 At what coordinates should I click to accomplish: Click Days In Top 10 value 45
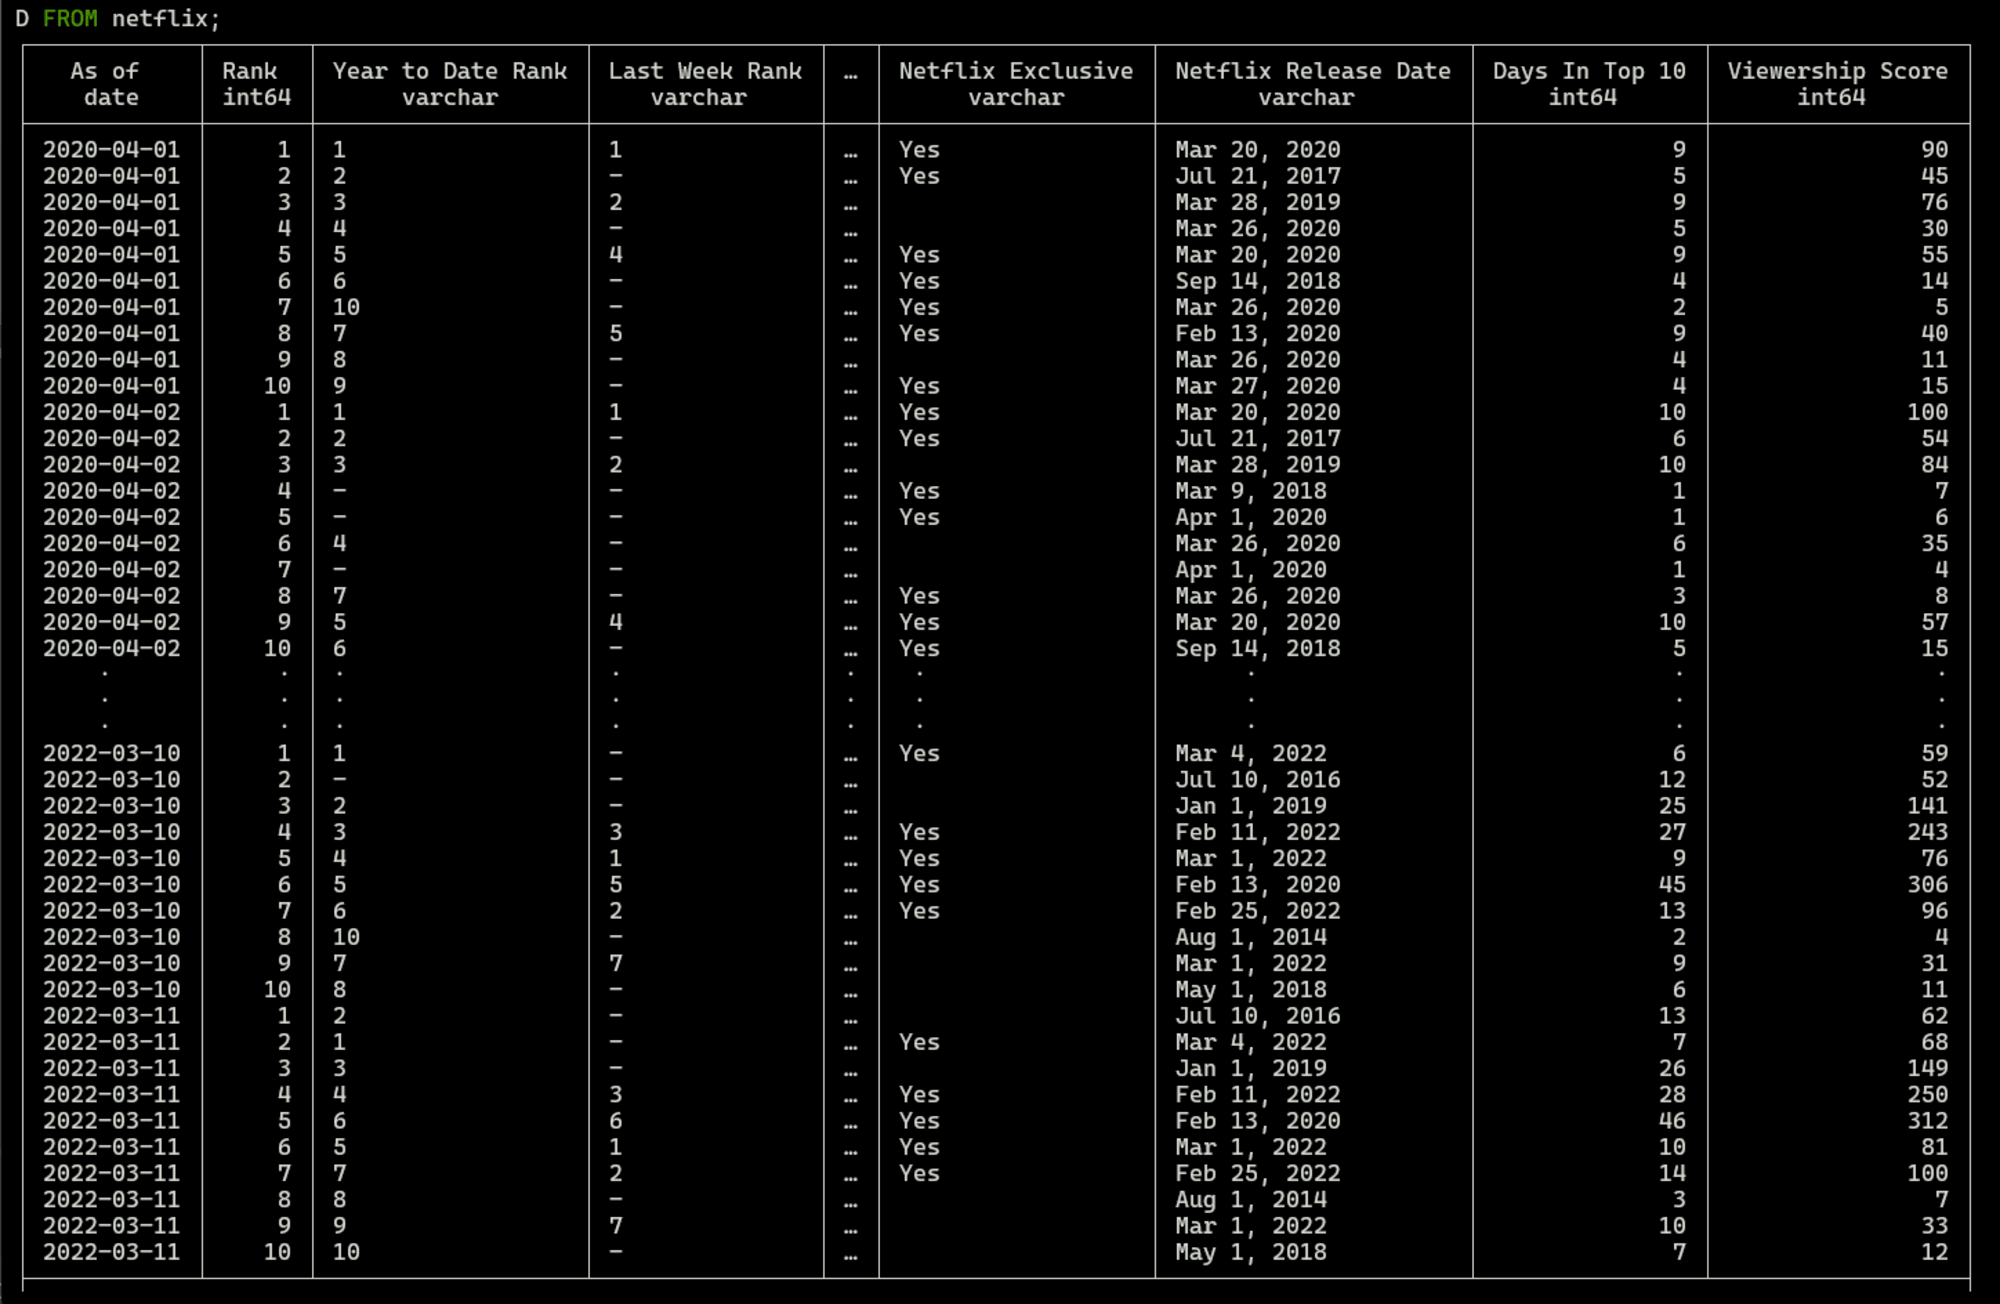coord(1672,885)
